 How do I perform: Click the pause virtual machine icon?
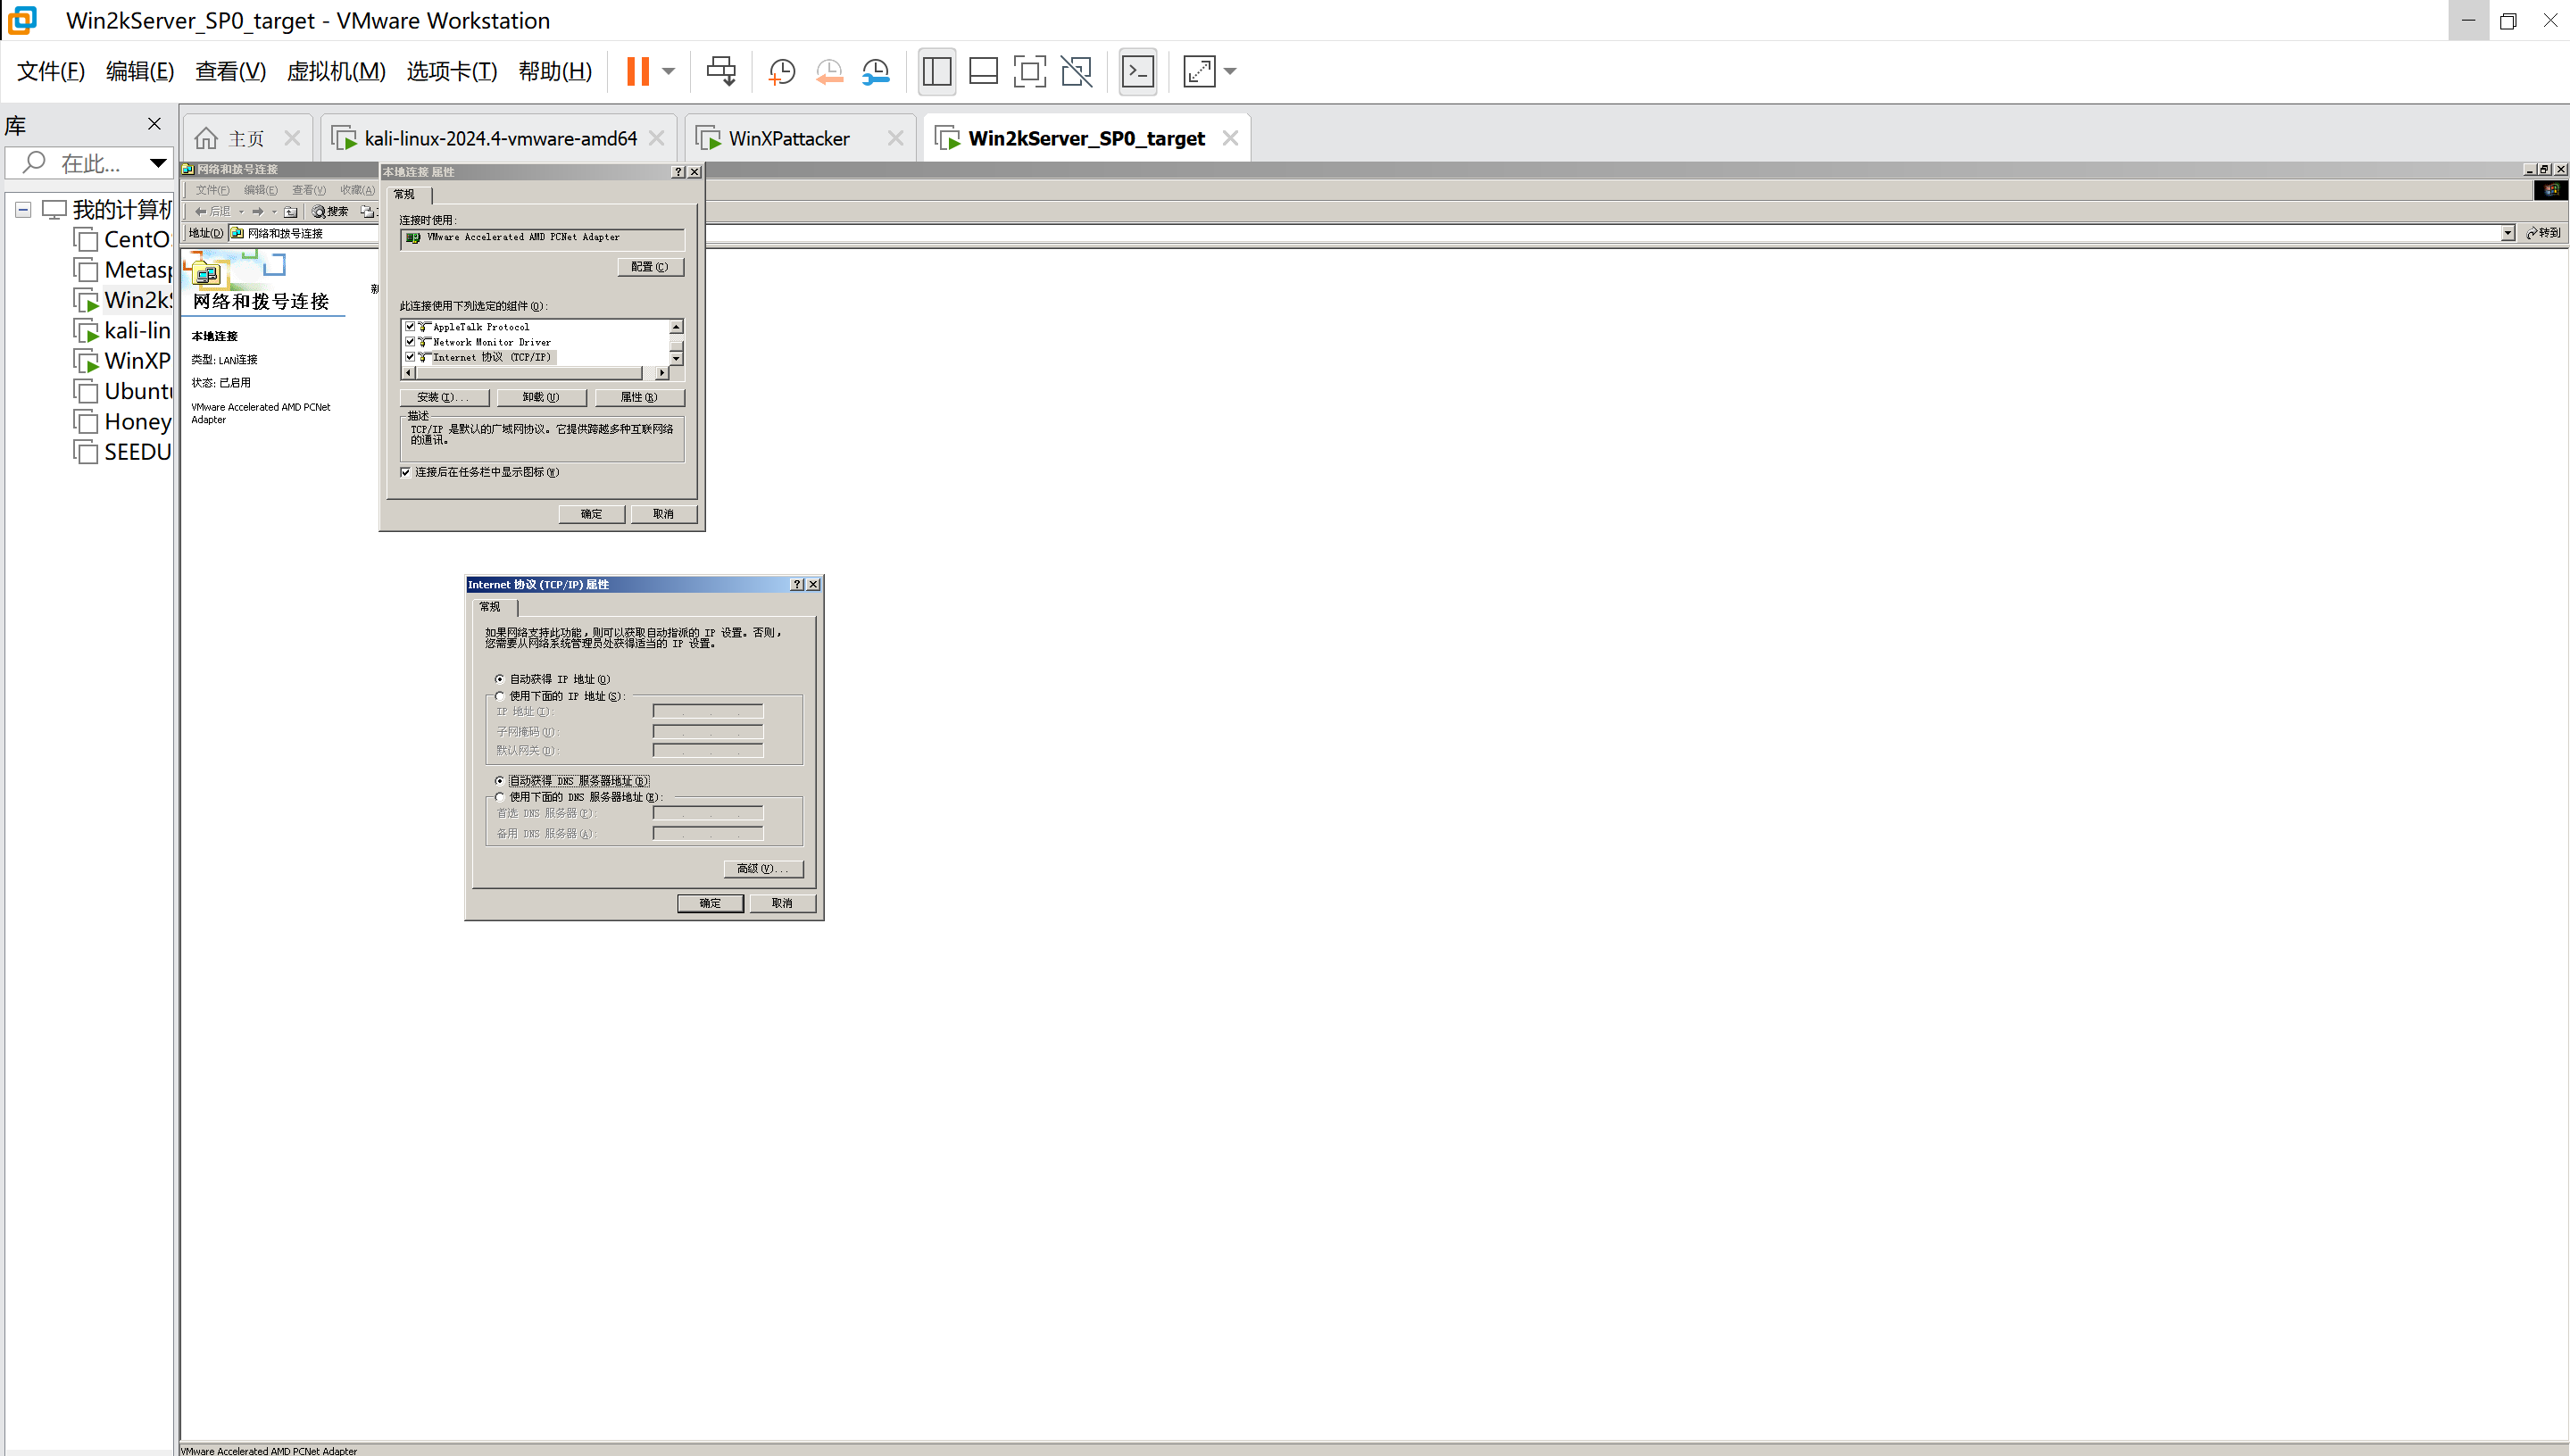click(637, 71)
